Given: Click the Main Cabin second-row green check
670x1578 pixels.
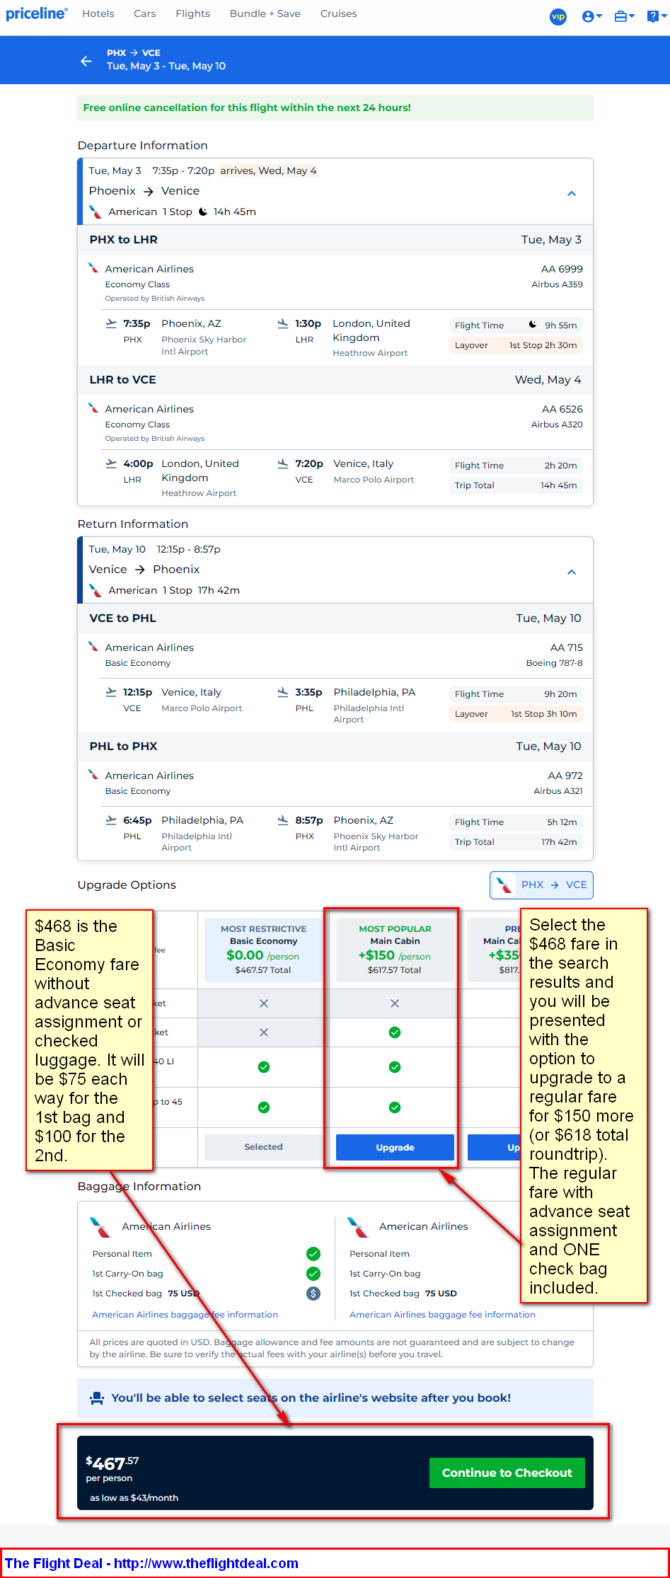Looking at the screenshot, I should click(x=395, y=1032).
